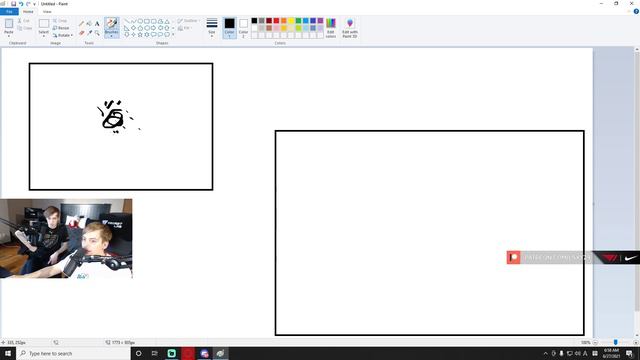
Task: Click the taskbar clock and date
Action: click(x=611, y=353)
